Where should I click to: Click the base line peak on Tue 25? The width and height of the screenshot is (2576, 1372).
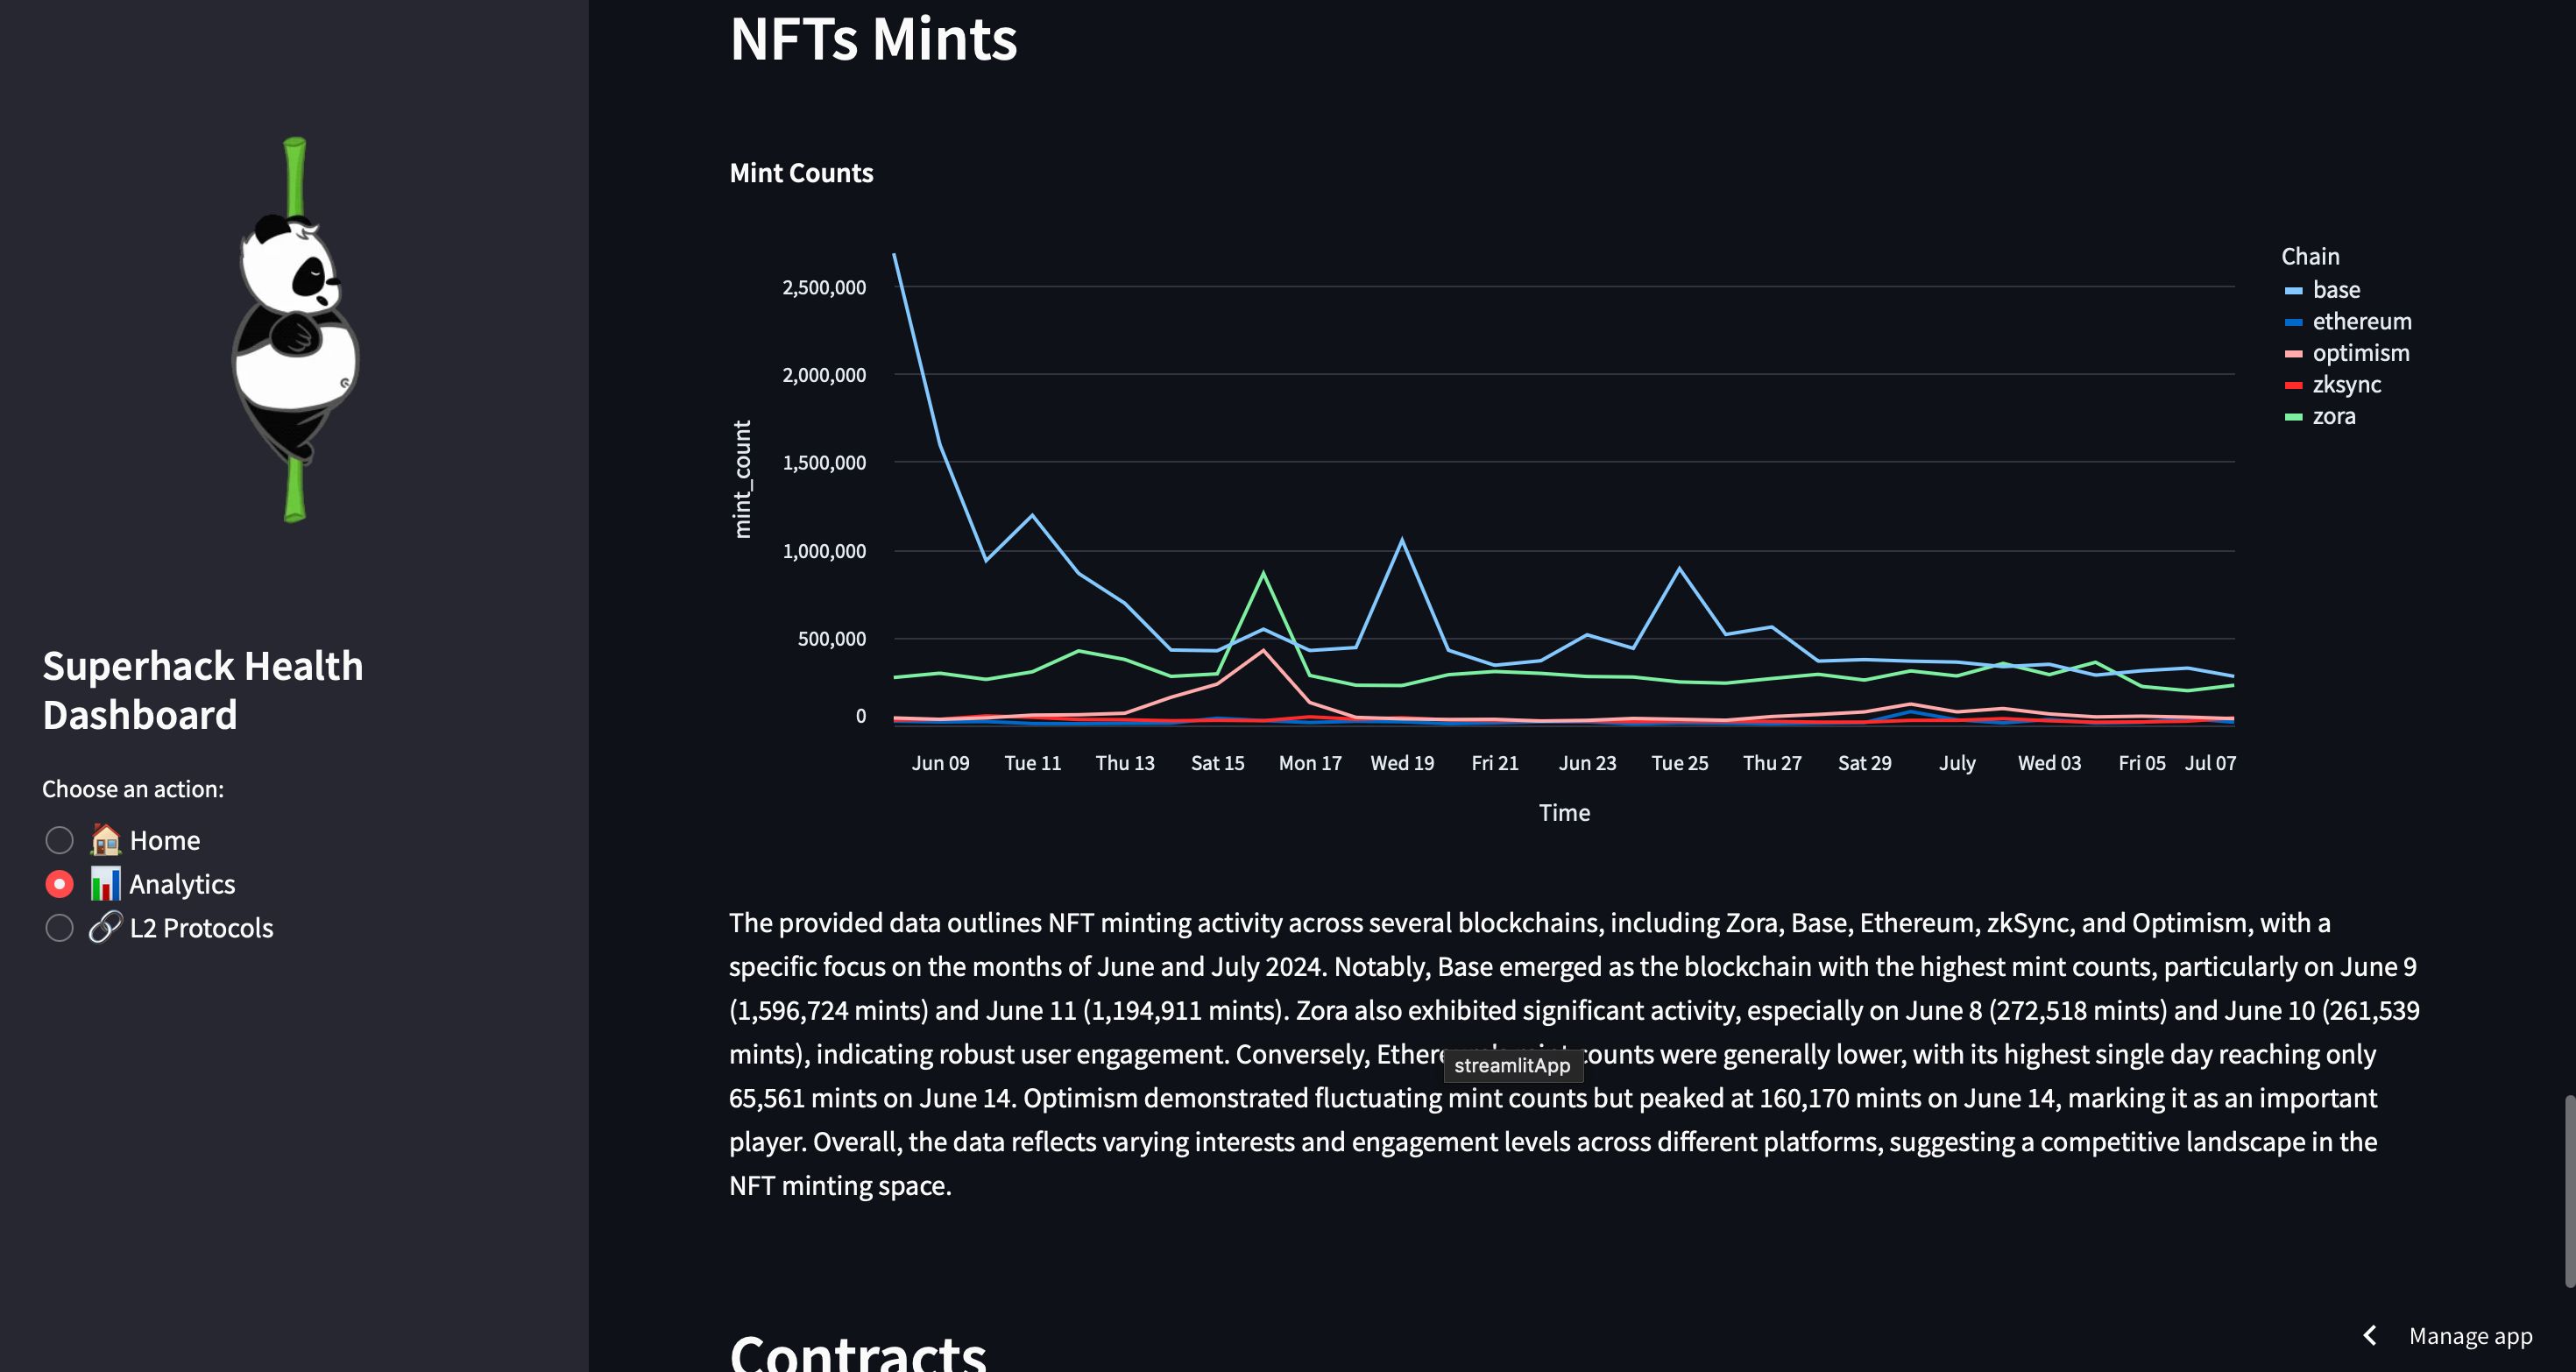point(1680,568)
